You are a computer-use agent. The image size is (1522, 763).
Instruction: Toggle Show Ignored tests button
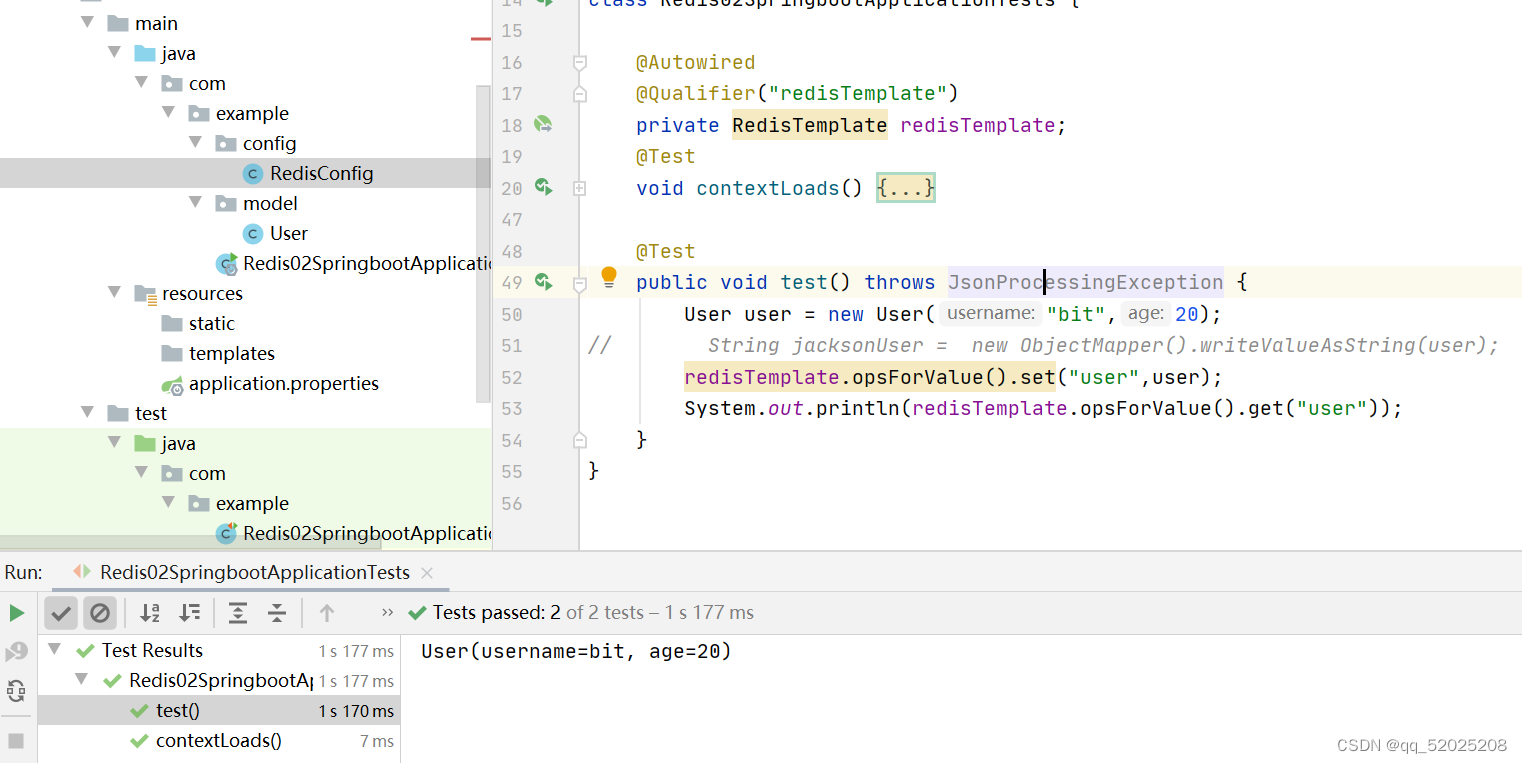(100, 613)
